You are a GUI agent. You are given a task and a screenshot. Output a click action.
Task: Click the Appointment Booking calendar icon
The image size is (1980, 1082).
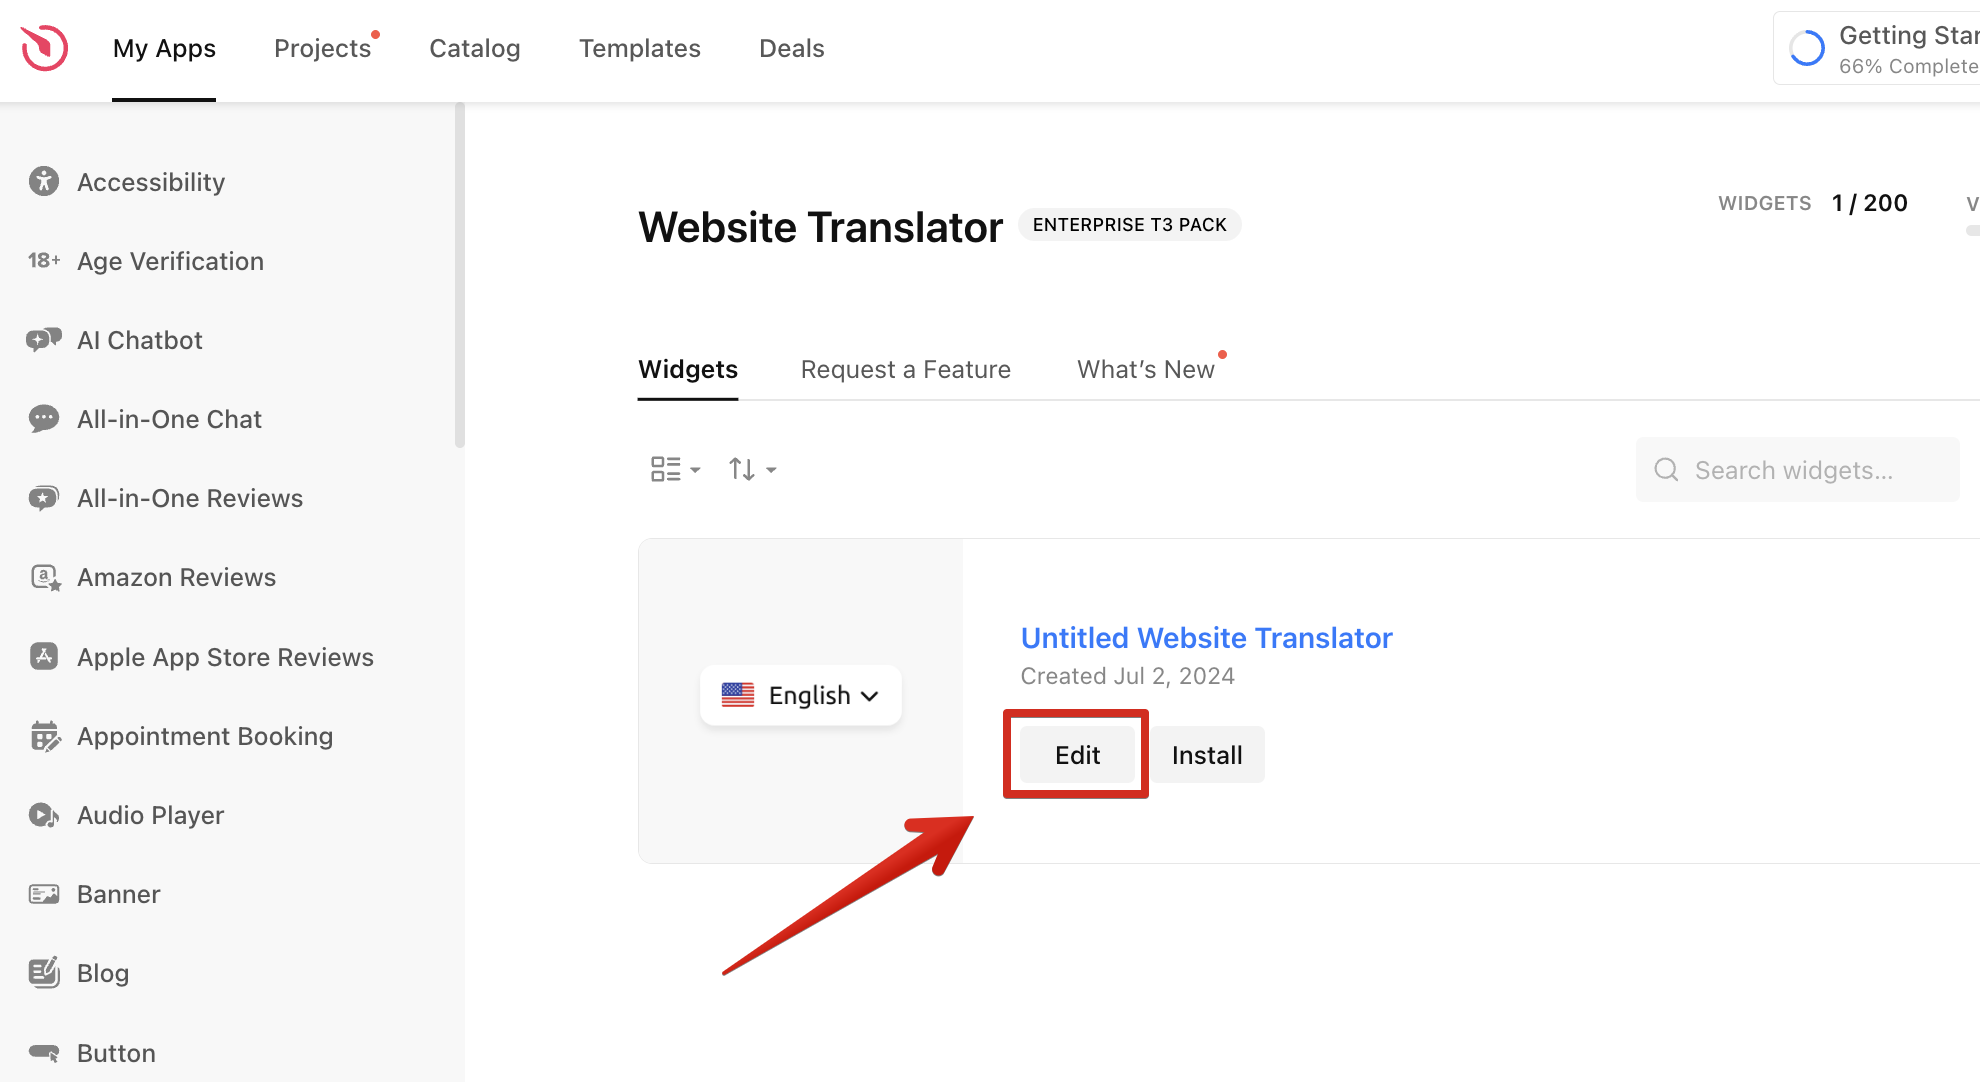tap(45, 736)
